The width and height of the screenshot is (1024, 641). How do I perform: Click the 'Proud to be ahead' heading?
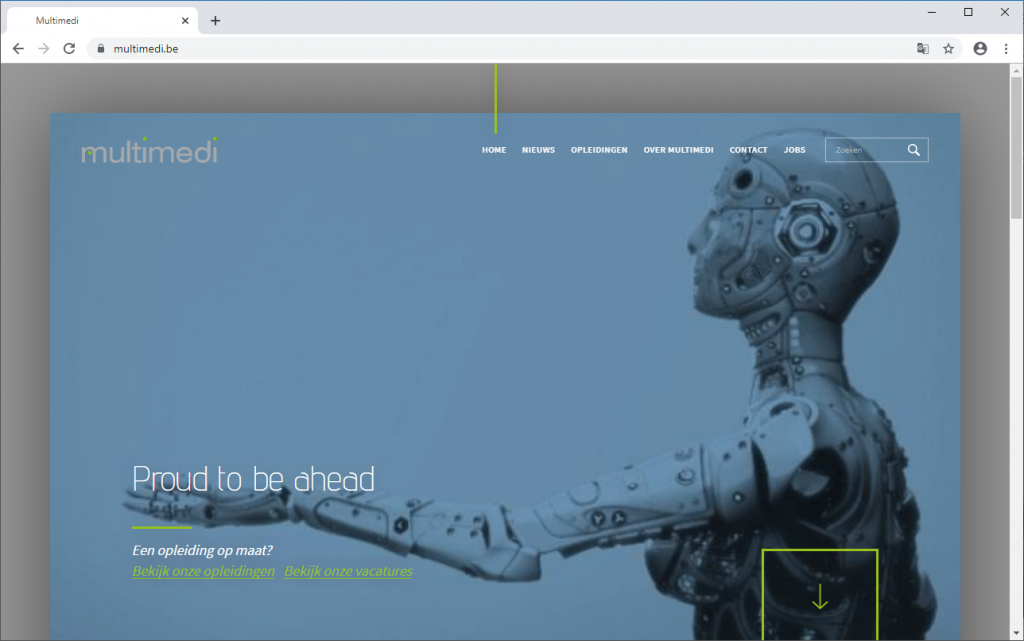tap(253, 479)
